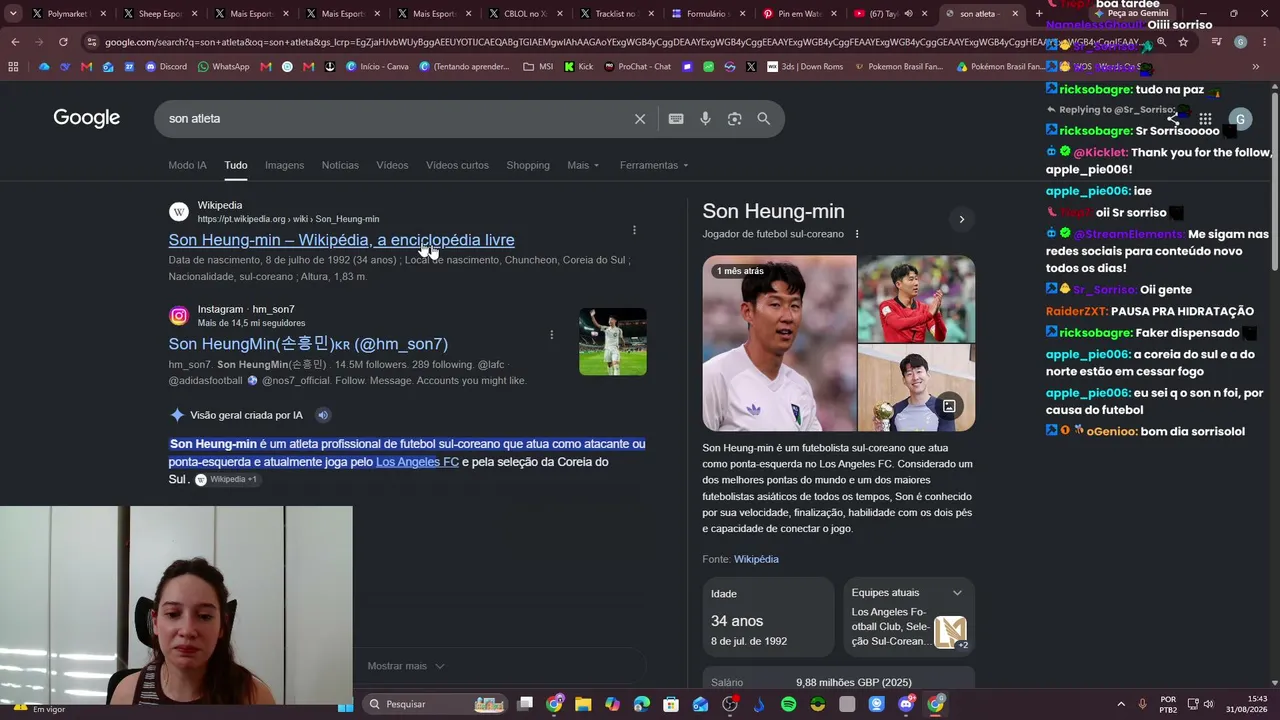This screenshot has height=720, width=1280.
Task: Open the Google account avatar
Action: [1240, 119]
